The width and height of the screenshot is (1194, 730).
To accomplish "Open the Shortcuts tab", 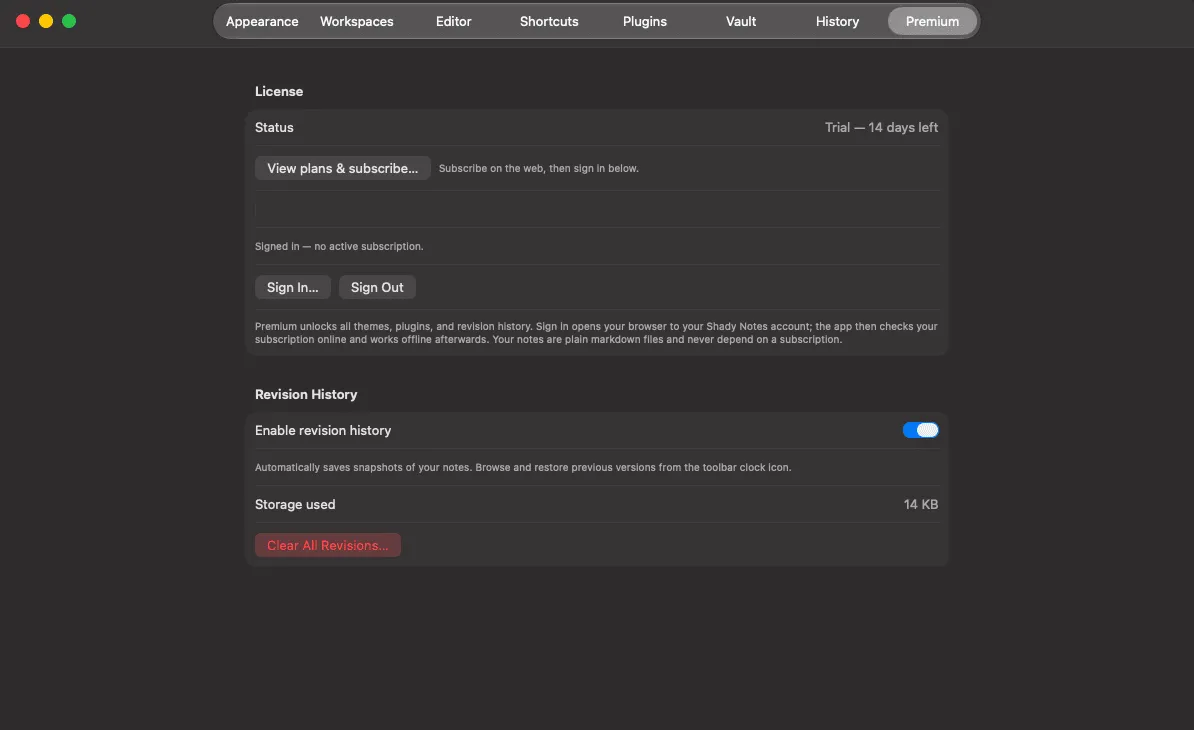I will [x=549, y=21].
